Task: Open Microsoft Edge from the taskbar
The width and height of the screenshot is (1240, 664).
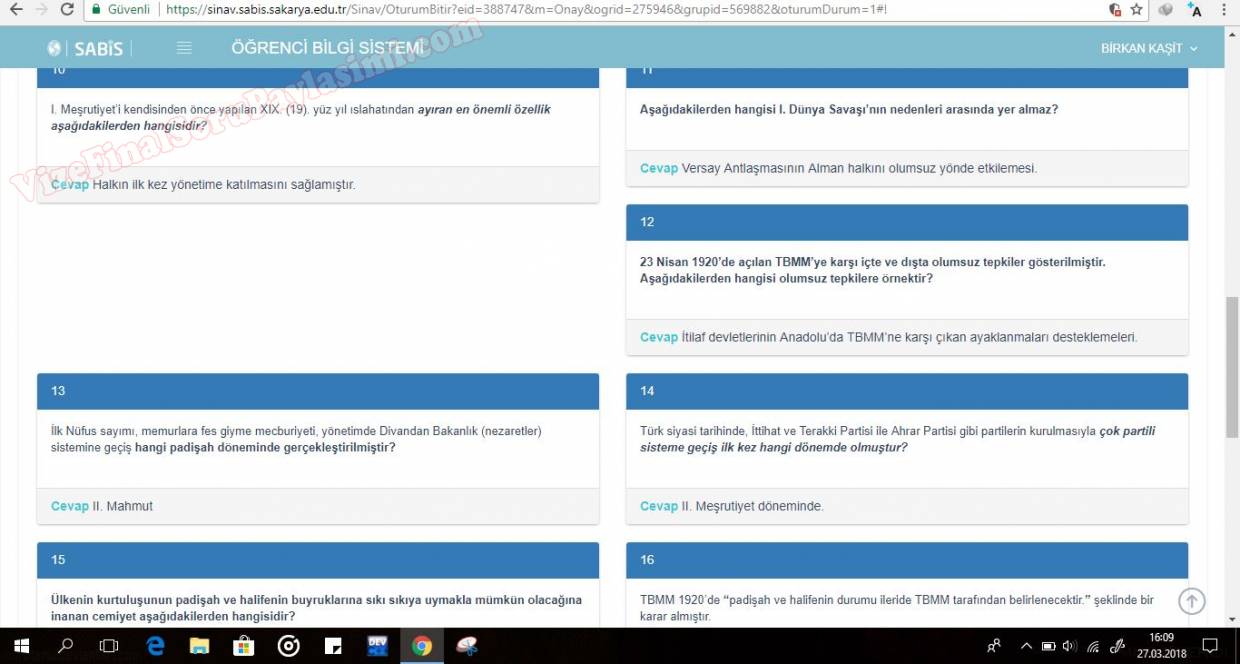Action: point(155,646)
